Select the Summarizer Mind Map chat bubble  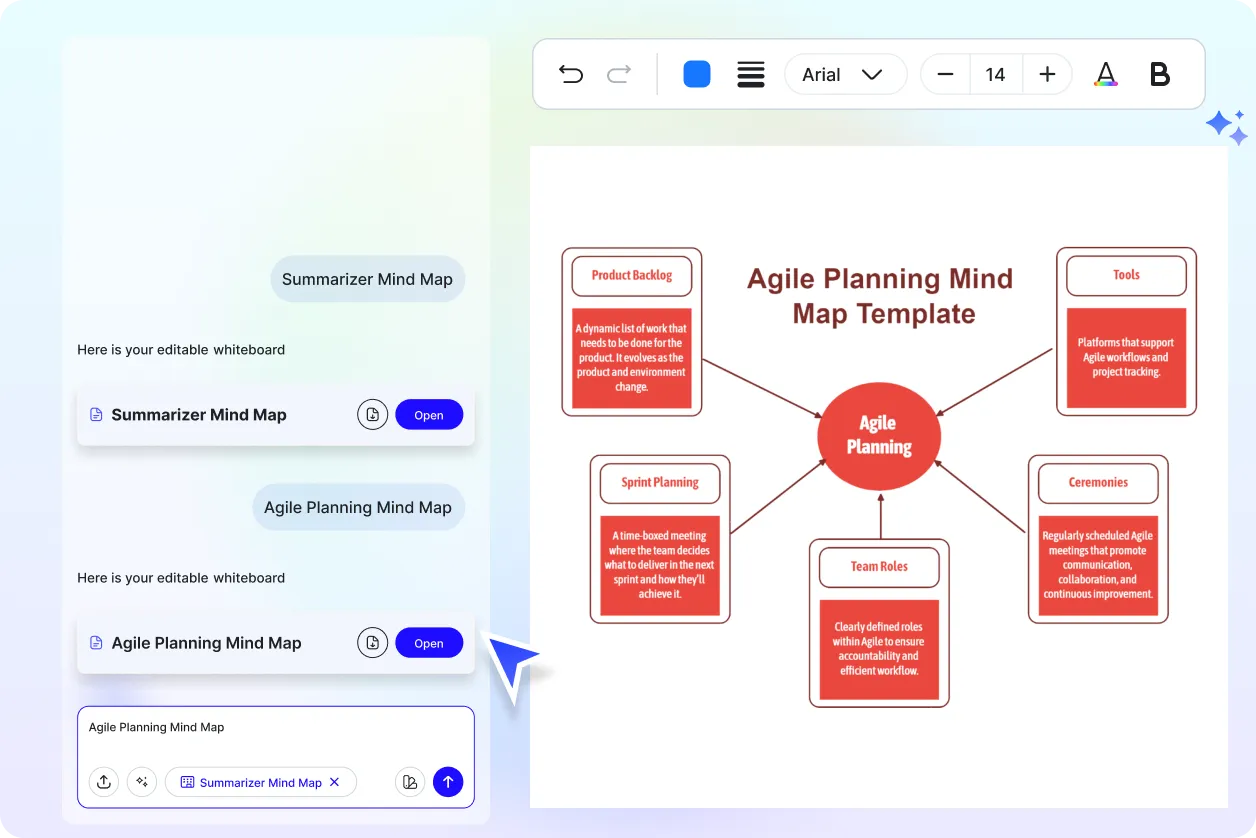point(367,279)
